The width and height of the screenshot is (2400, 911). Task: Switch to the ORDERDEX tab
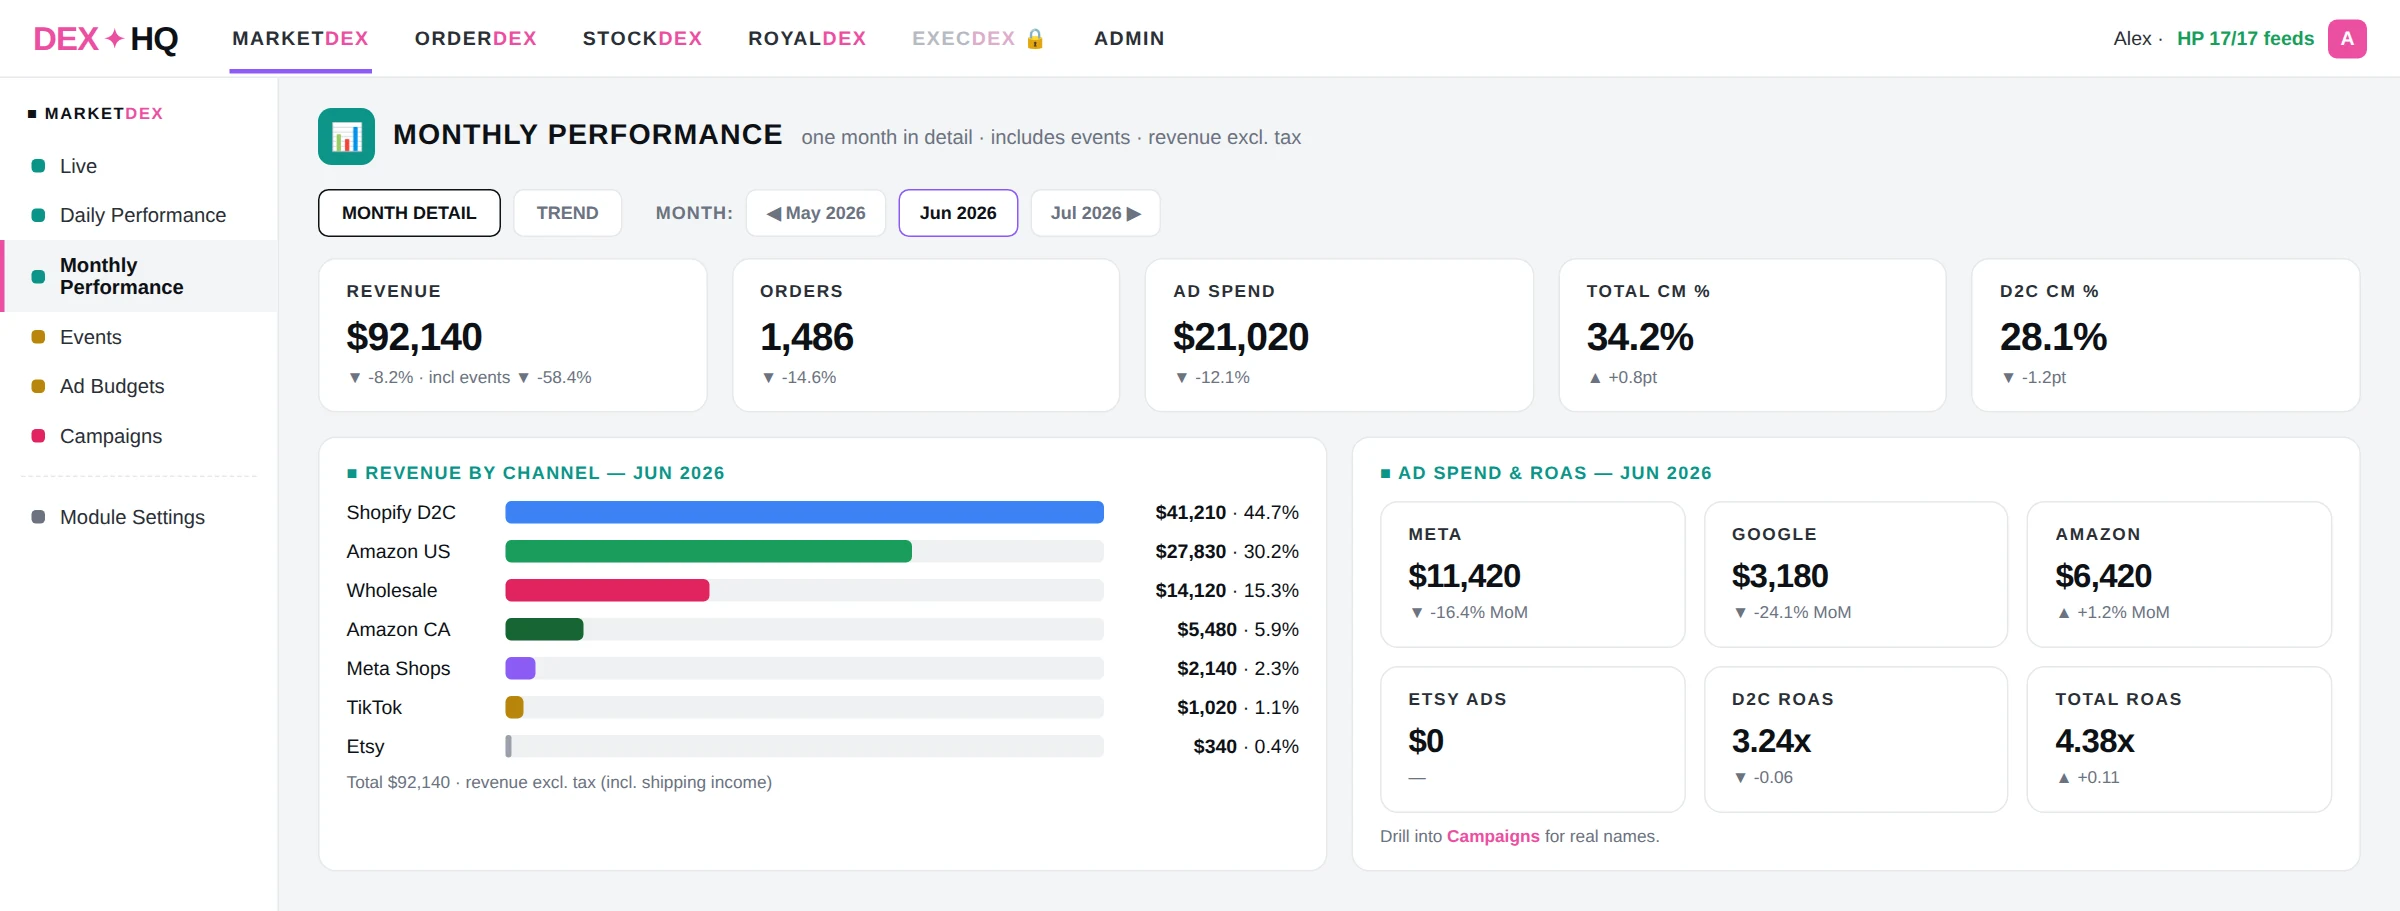476,39
